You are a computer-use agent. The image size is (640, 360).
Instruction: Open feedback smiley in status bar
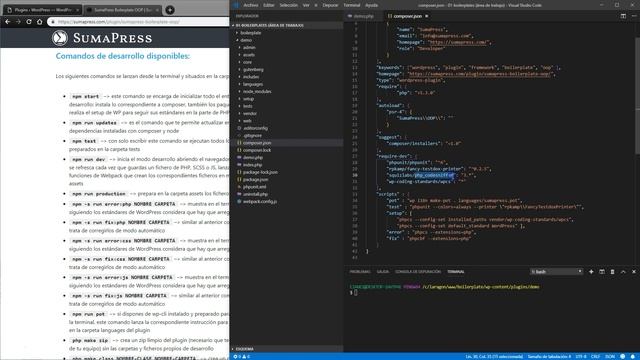click(622, 356)
